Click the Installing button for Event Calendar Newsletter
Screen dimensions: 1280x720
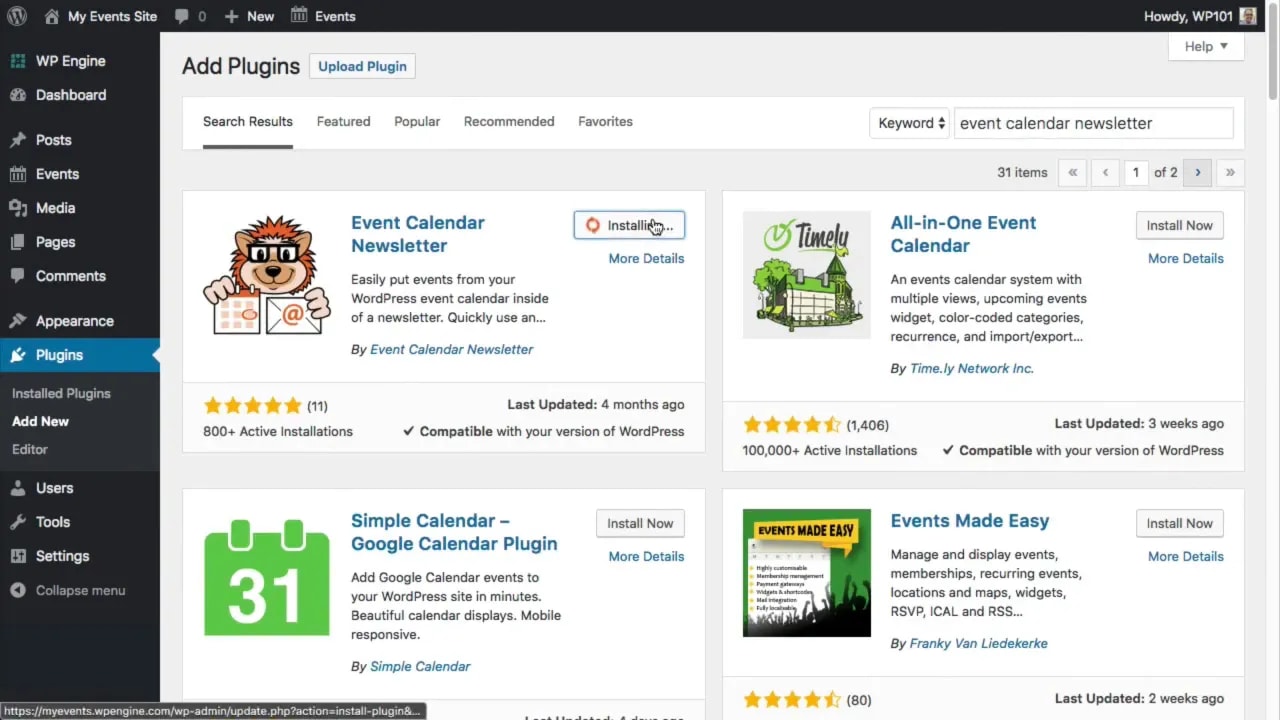(629, 225)
